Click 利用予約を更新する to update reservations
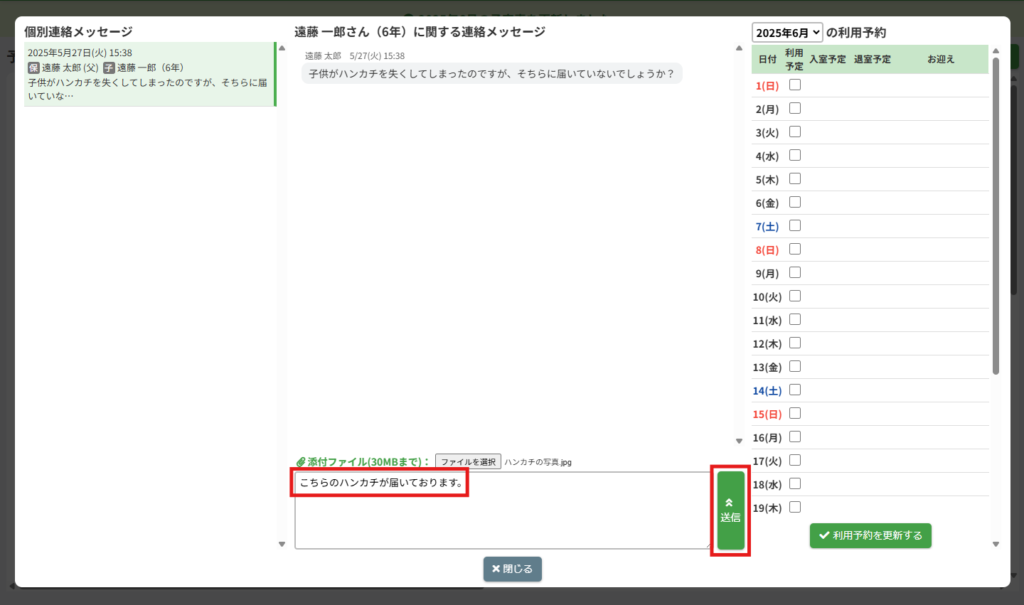 [x=870, y=535]
